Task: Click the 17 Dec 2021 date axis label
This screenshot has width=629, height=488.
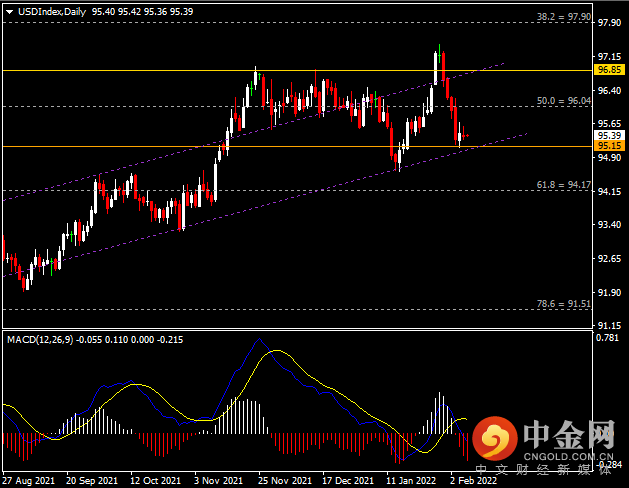Action: pyautogui.click(x=348, y=480)
